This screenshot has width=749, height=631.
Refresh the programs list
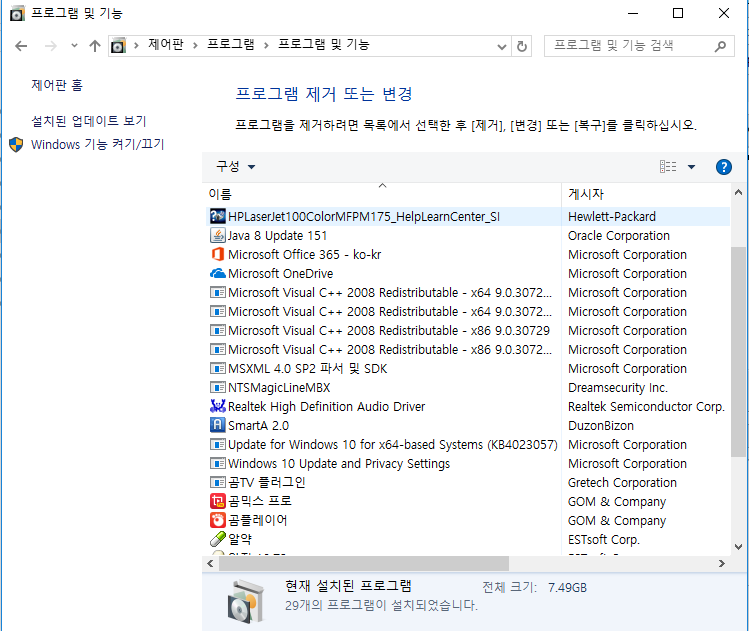[522, 46]
